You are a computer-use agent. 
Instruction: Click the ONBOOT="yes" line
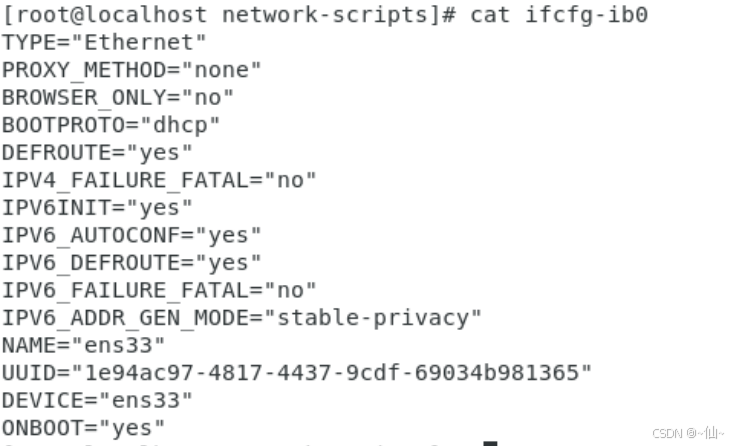[x=83, y=428]
